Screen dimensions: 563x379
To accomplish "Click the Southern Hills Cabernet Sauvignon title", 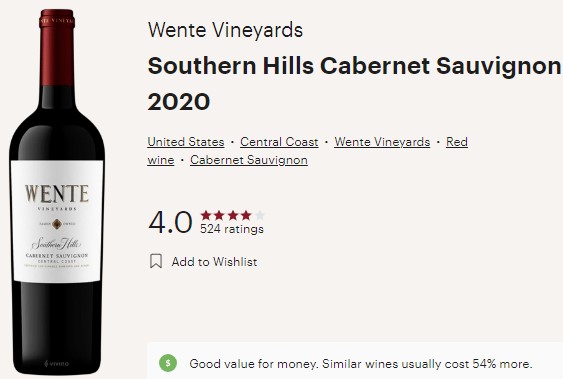I will point(354,66).
